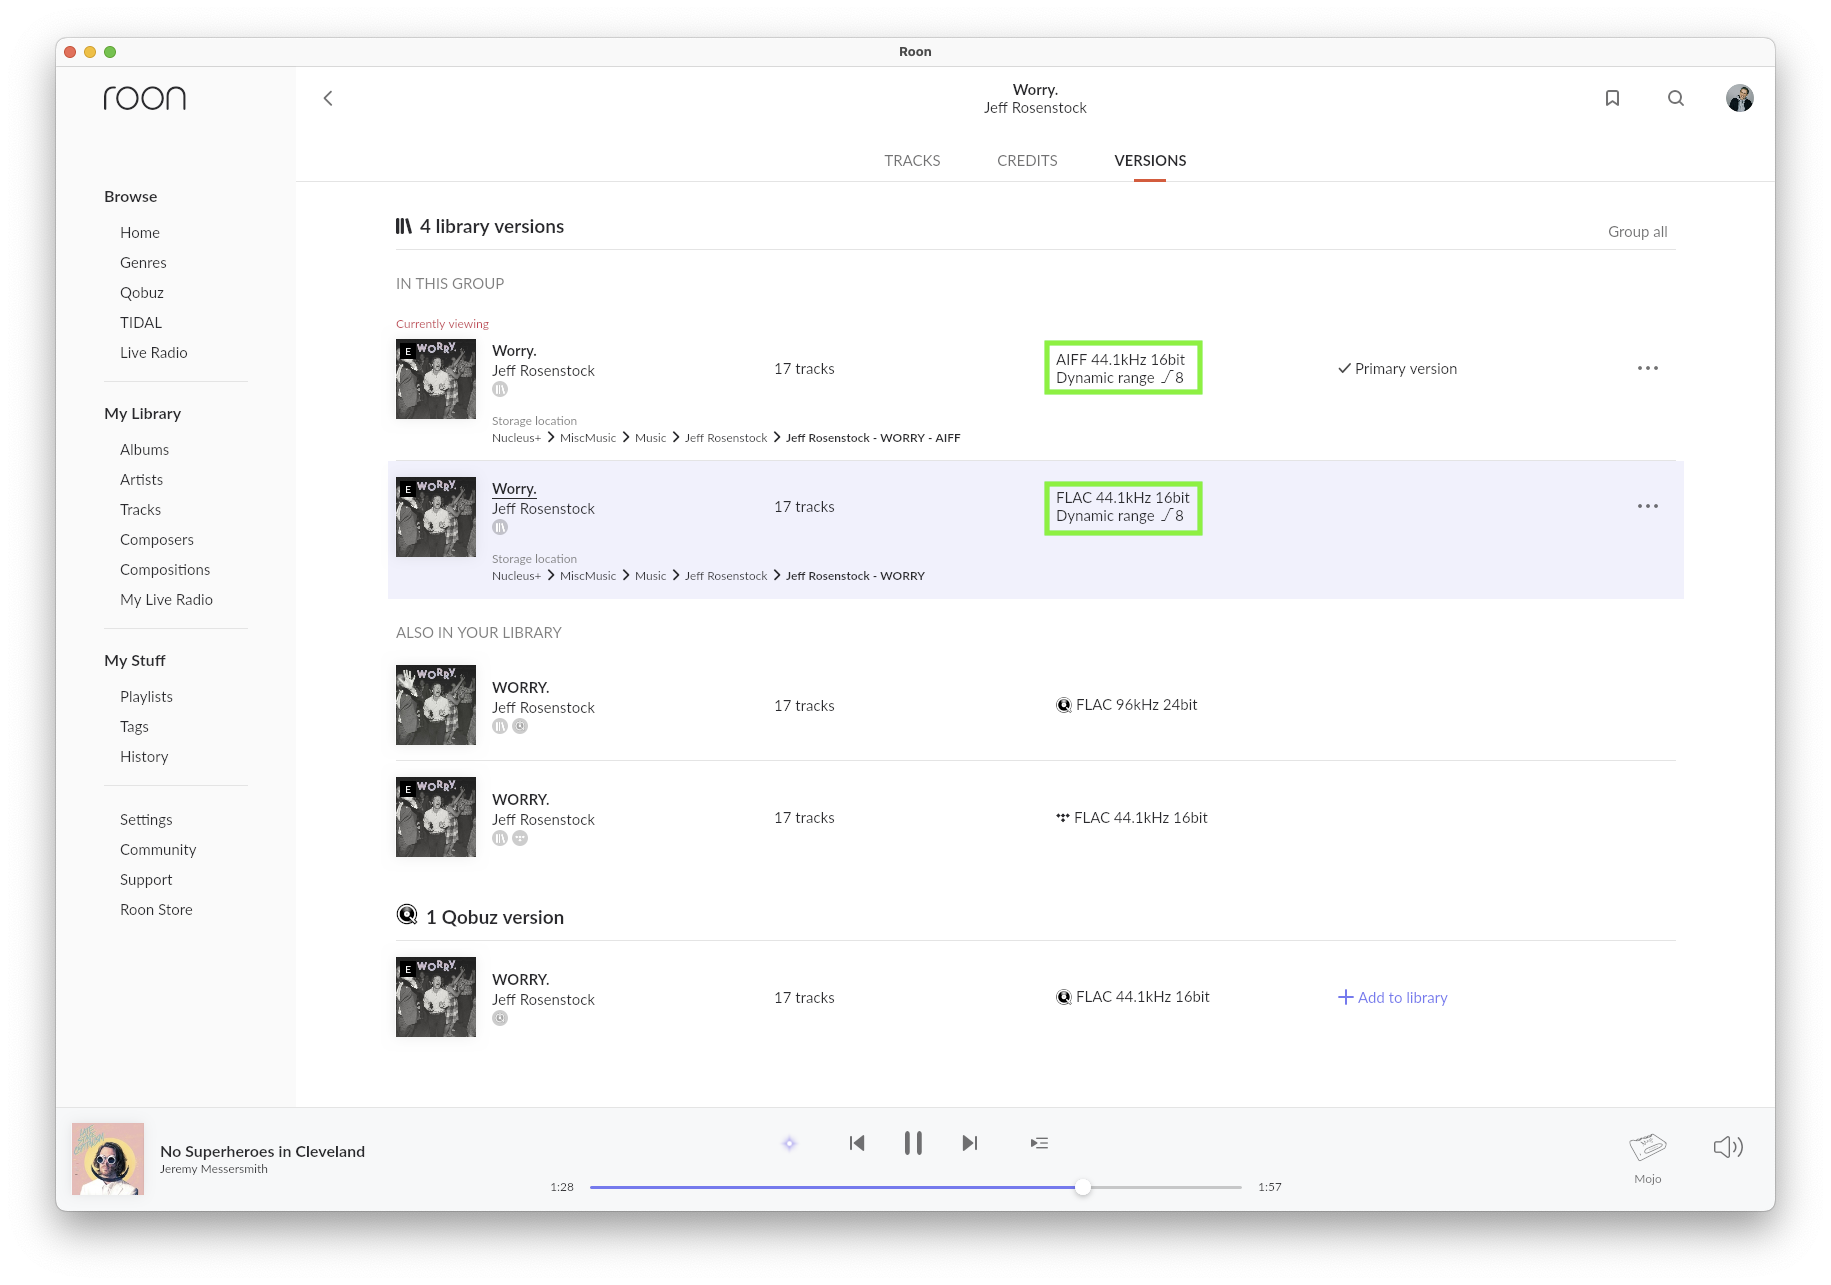Open Home in the sidebar
Viewport: 1831px width, 1285px height.
pos(140,232)
